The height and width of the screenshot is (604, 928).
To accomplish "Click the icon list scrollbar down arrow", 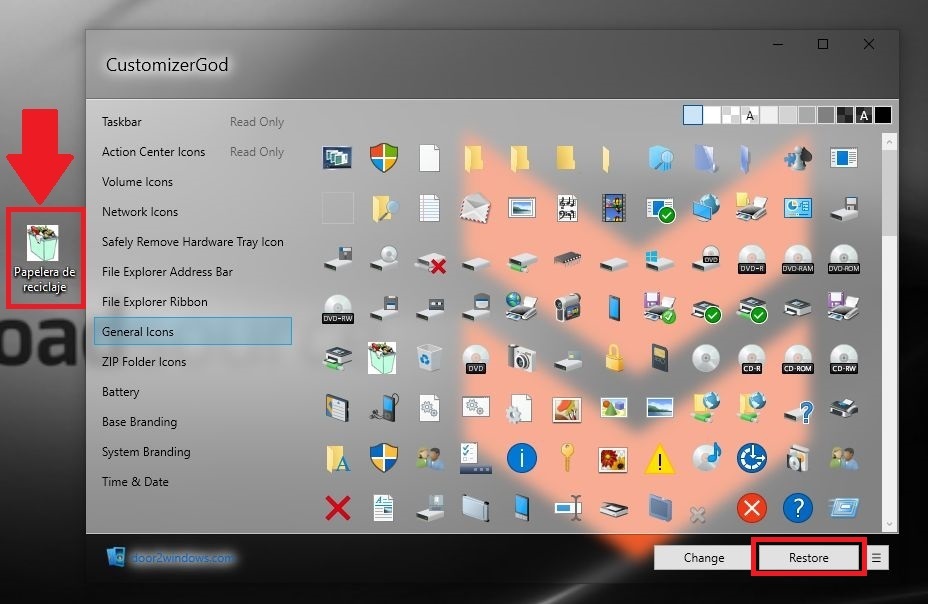I will (x=889, y=524).
